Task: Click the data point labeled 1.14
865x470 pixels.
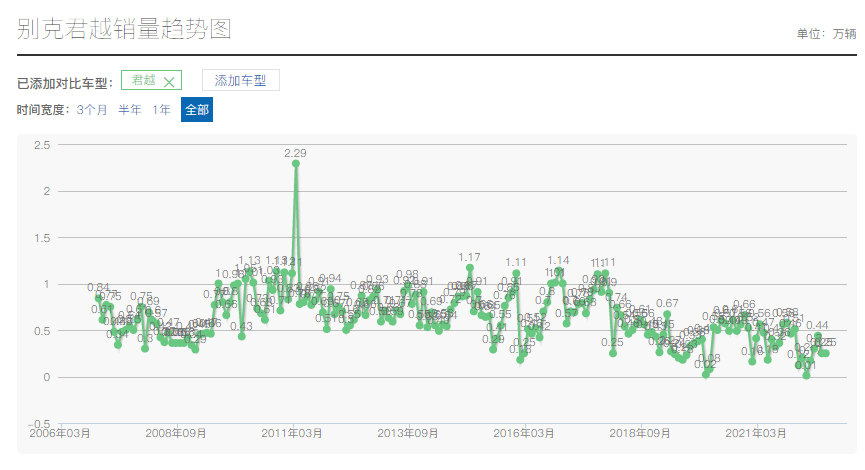Action: 558,271
